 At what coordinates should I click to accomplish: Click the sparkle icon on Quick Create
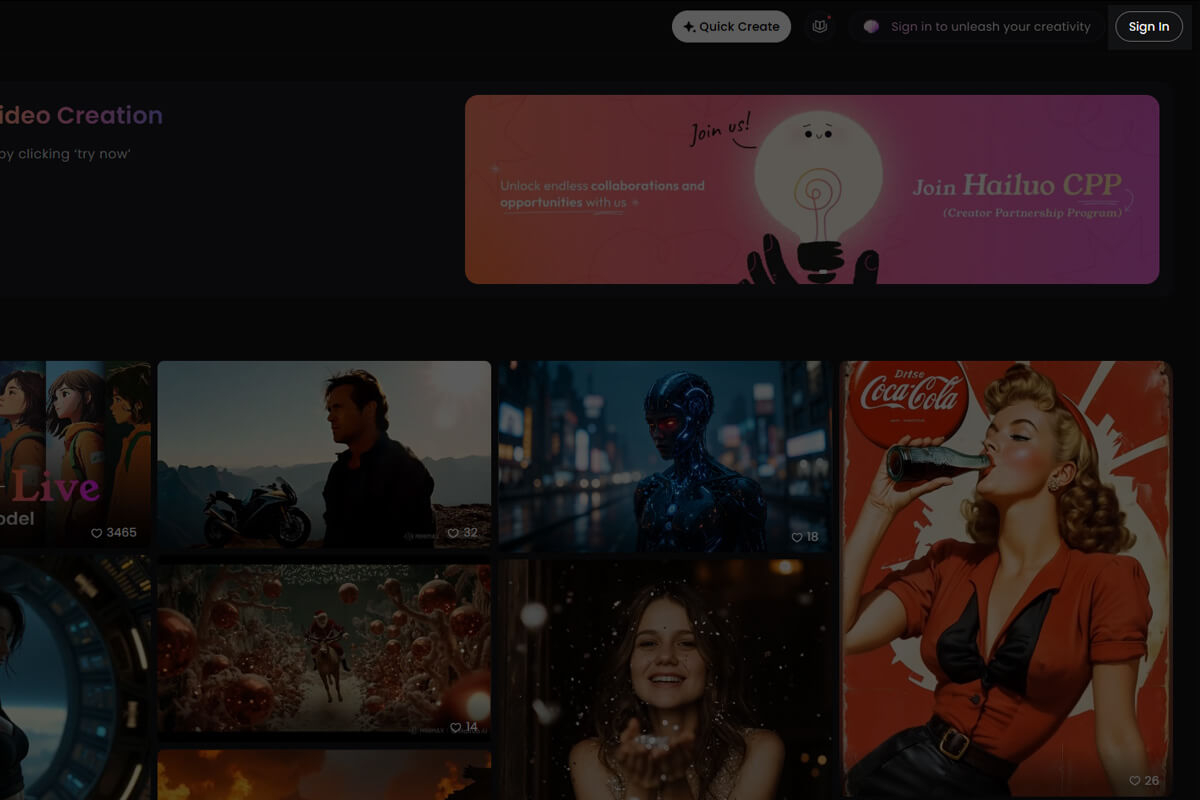pyautogui.click(x=689, y=27)
